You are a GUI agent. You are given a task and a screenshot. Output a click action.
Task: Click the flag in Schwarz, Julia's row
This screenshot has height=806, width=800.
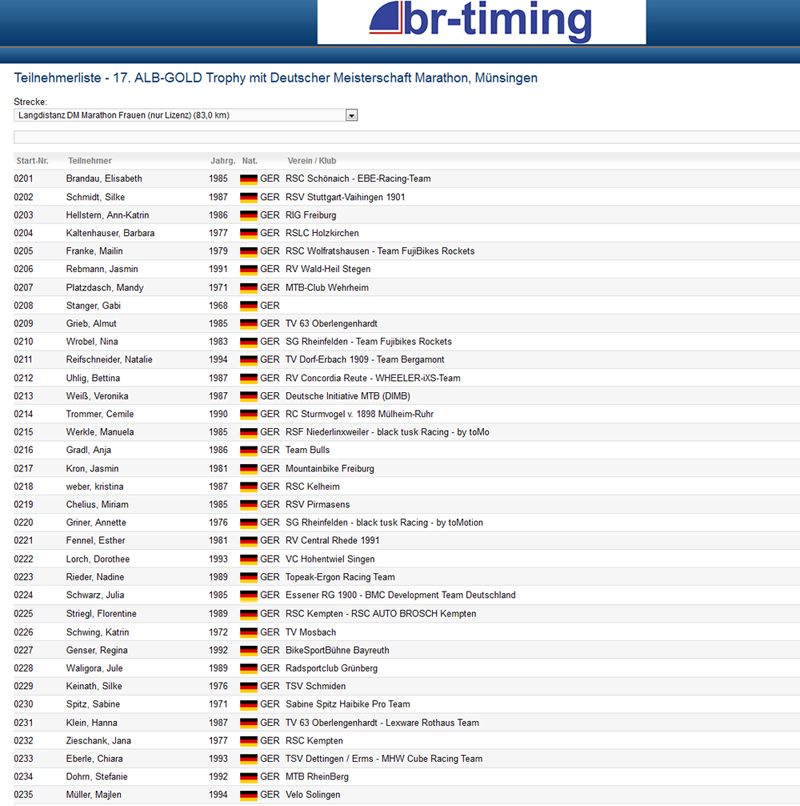249,595
